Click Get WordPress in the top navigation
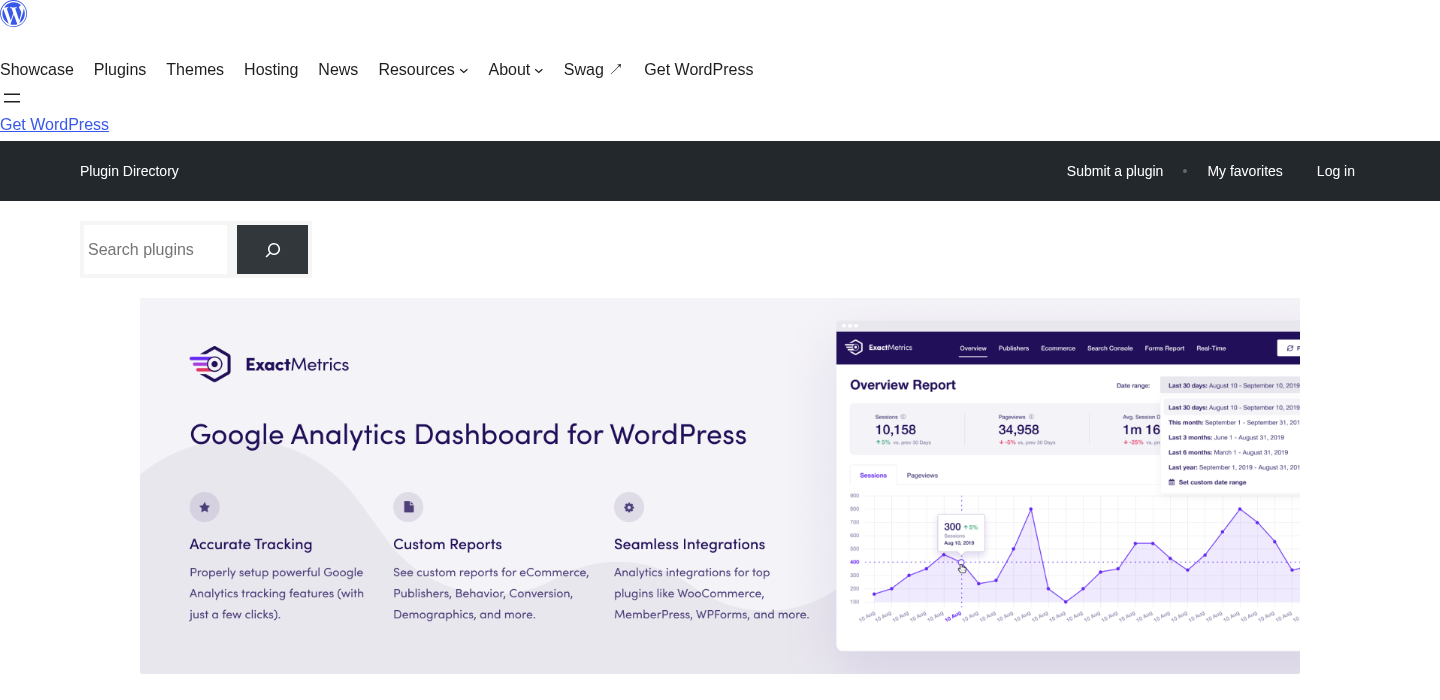This screenshot has width=1440, height=700. click(698, 70)
